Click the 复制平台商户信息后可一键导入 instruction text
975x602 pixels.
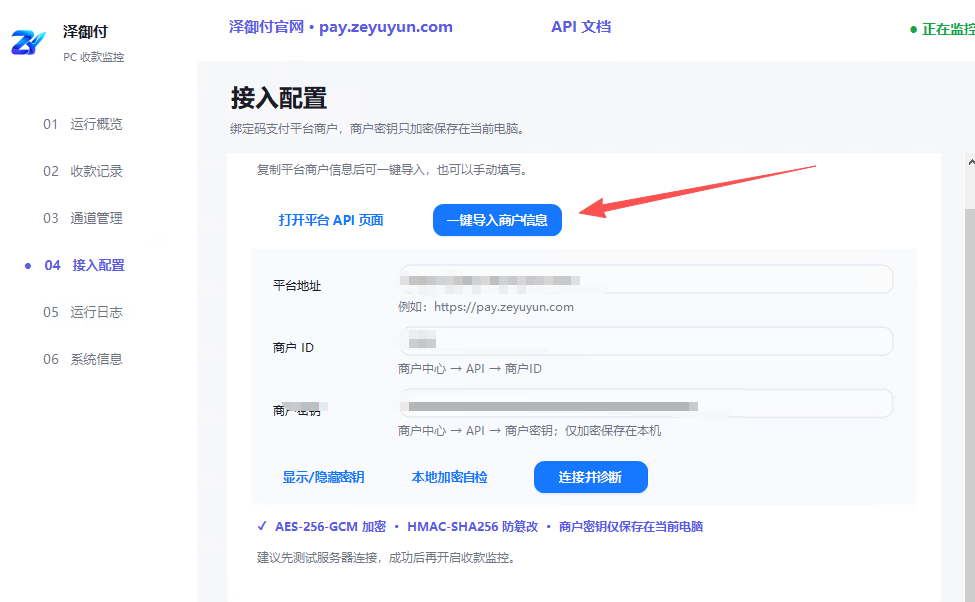click(x=392, y=170)
